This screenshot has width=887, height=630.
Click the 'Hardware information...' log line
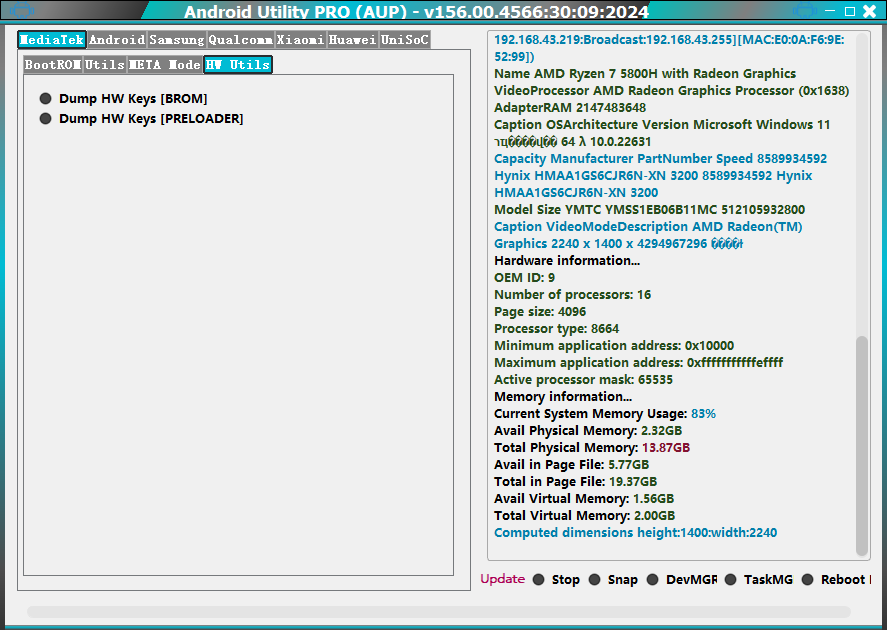tap(567, 261)
